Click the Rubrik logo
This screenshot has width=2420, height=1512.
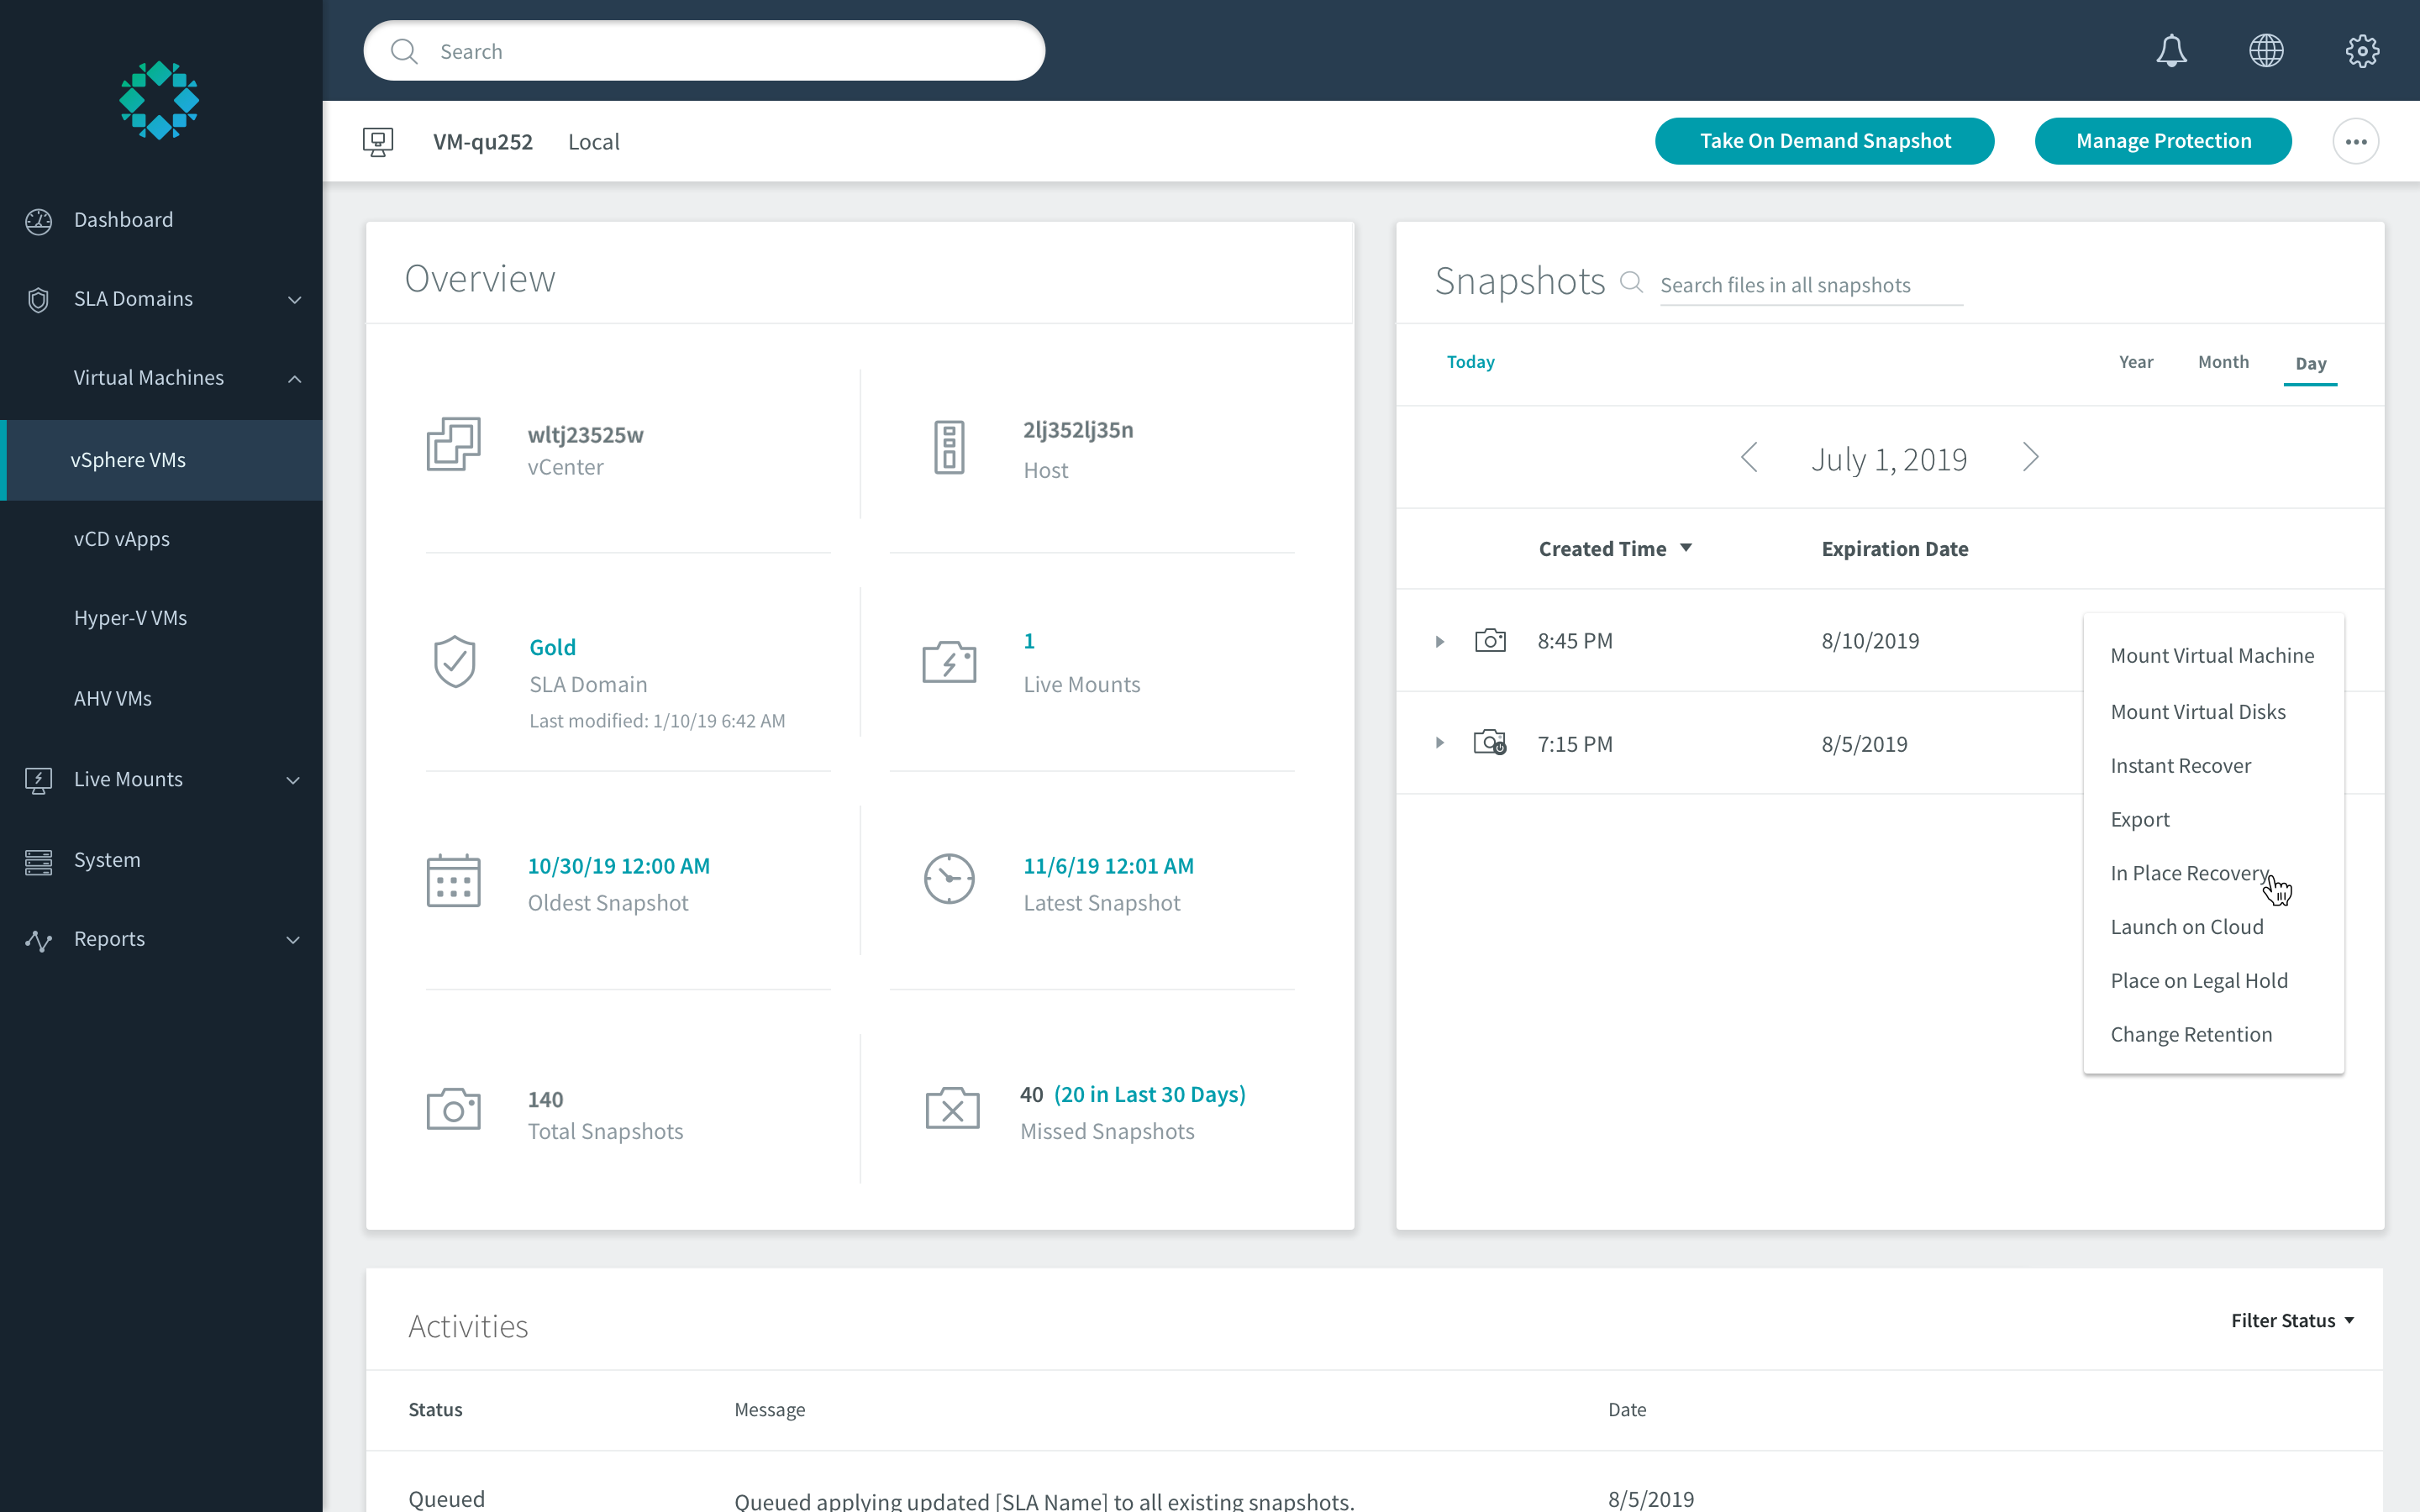tap(160, 100)
